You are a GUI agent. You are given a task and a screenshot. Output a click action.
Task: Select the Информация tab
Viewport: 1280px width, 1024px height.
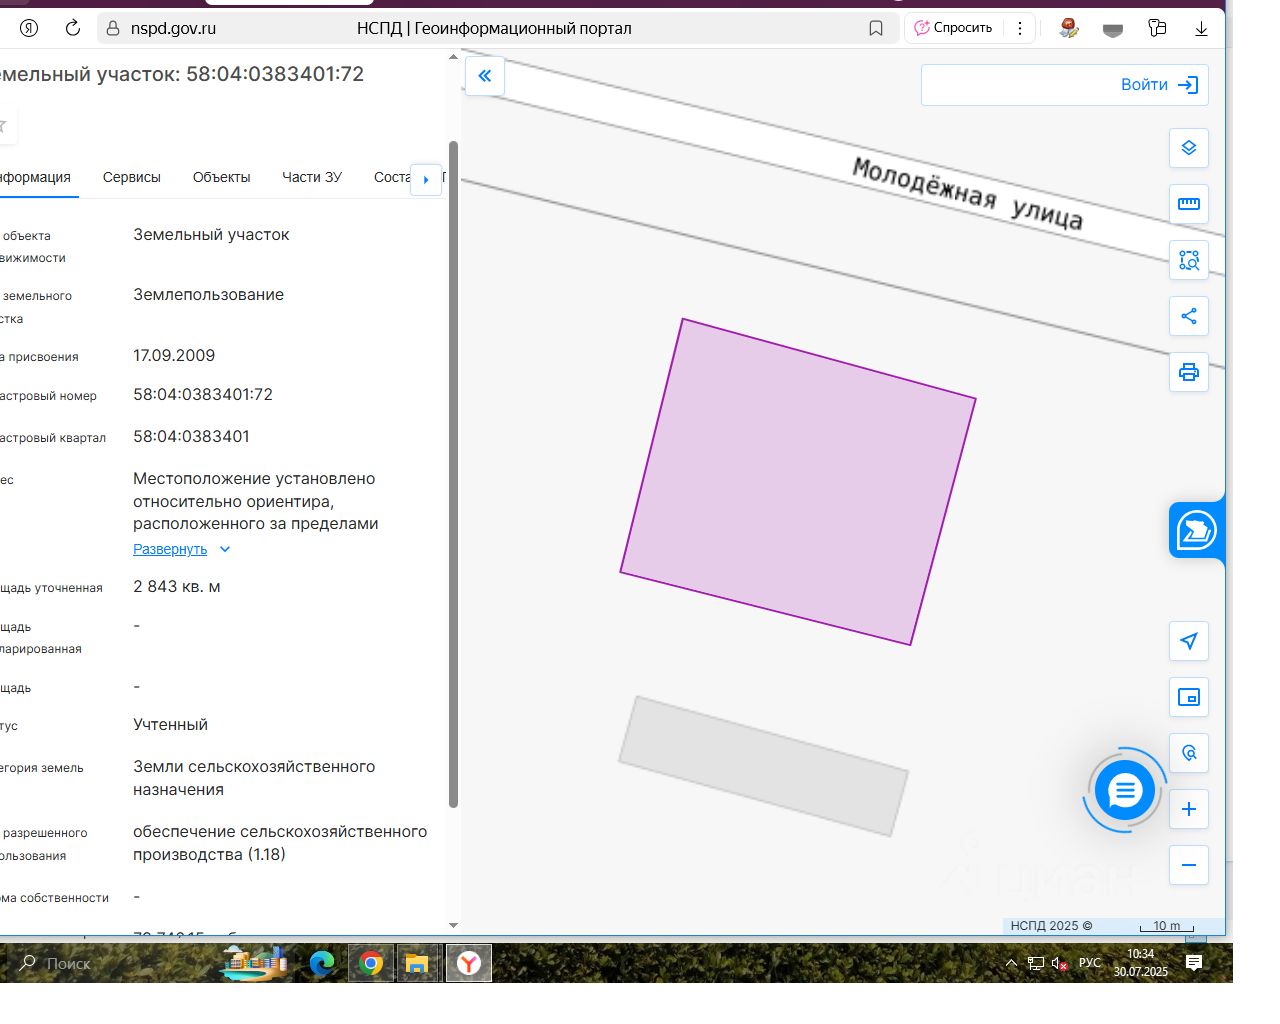pyautogui.click(x=36, y=177)
